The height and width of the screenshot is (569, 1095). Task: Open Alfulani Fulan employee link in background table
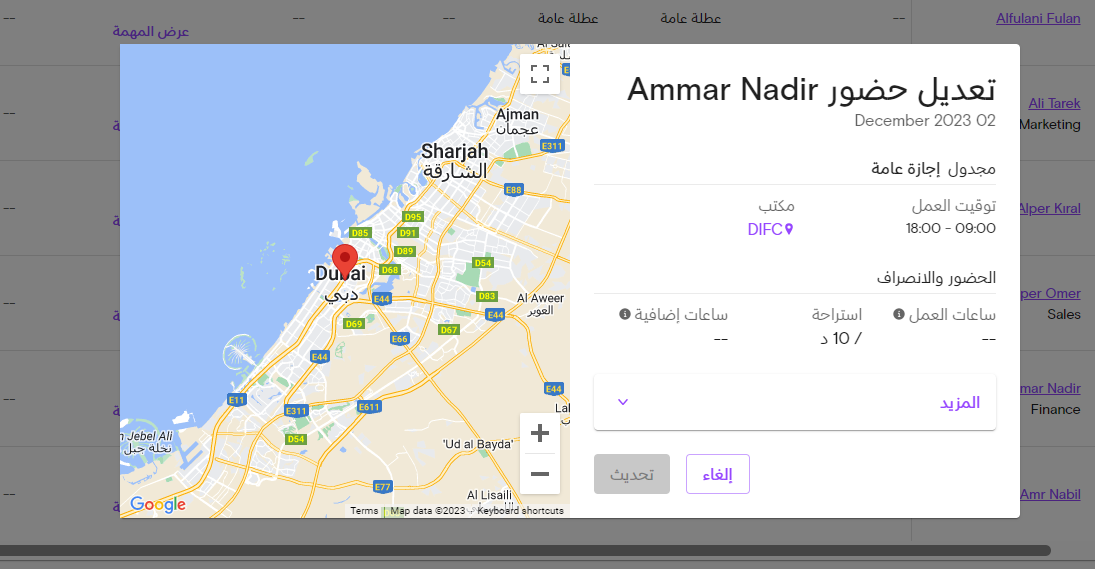click(x=1038, y=18)
